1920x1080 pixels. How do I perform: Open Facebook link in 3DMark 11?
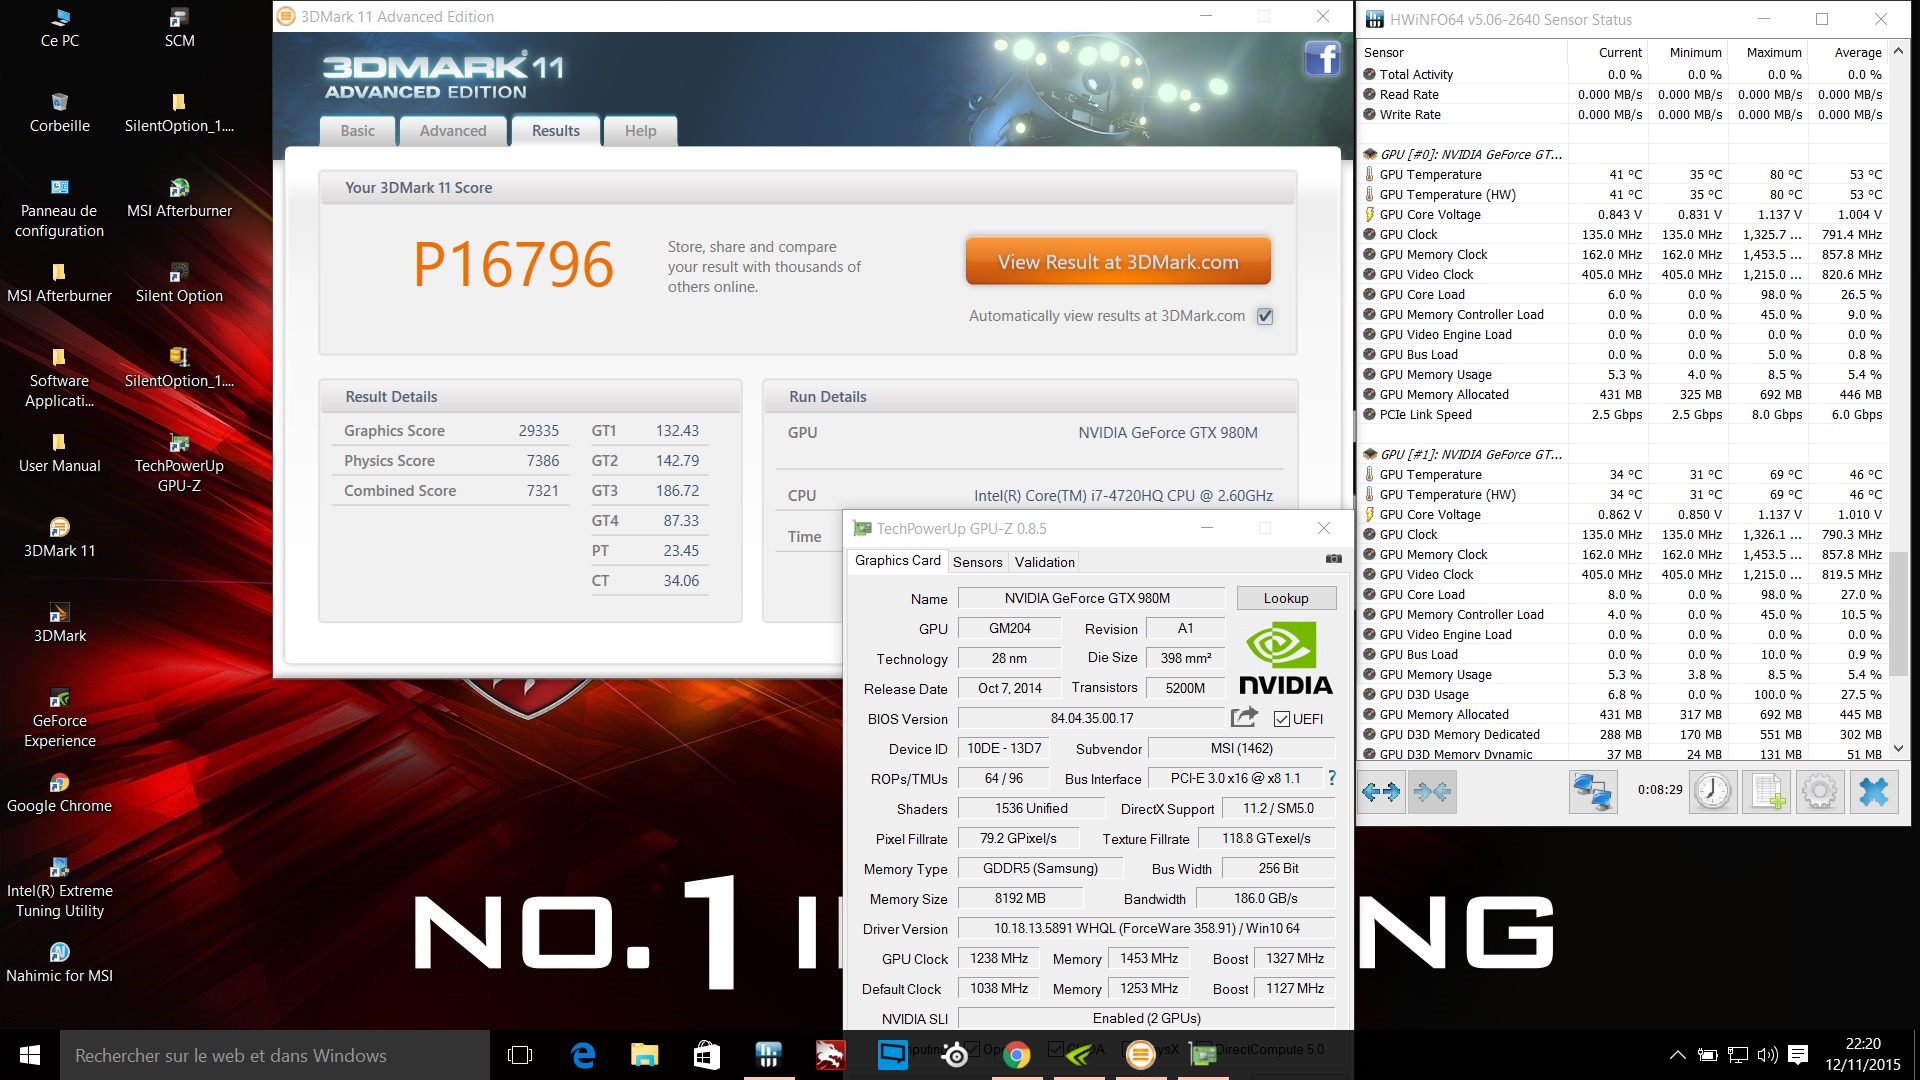pos(1322,59)
